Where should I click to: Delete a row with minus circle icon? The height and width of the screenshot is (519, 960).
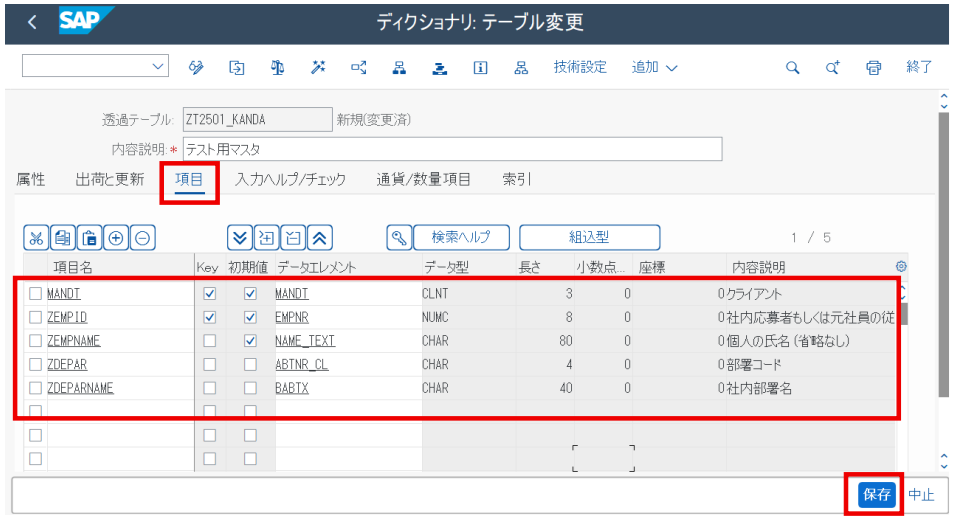tap(143, 237)
